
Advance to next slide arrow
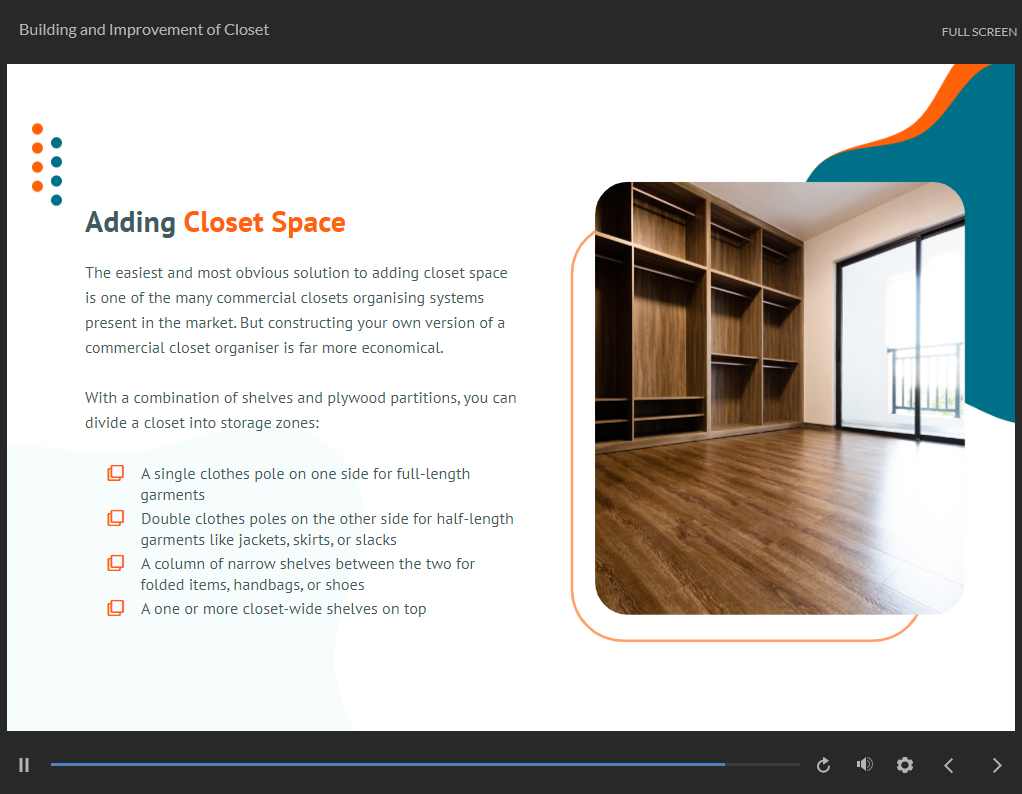pyautogui.click(x=996, y=765)
